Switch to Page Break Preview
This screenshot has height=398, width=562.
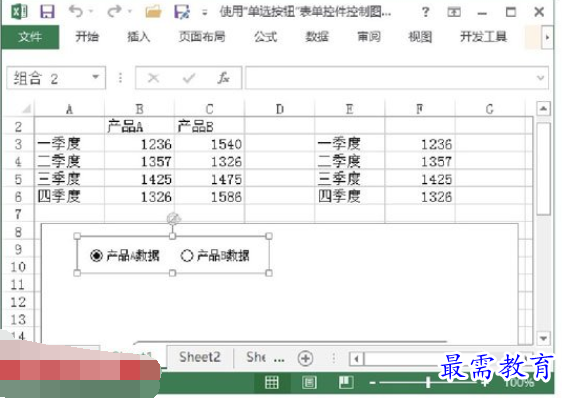click(x=346, y=382)
